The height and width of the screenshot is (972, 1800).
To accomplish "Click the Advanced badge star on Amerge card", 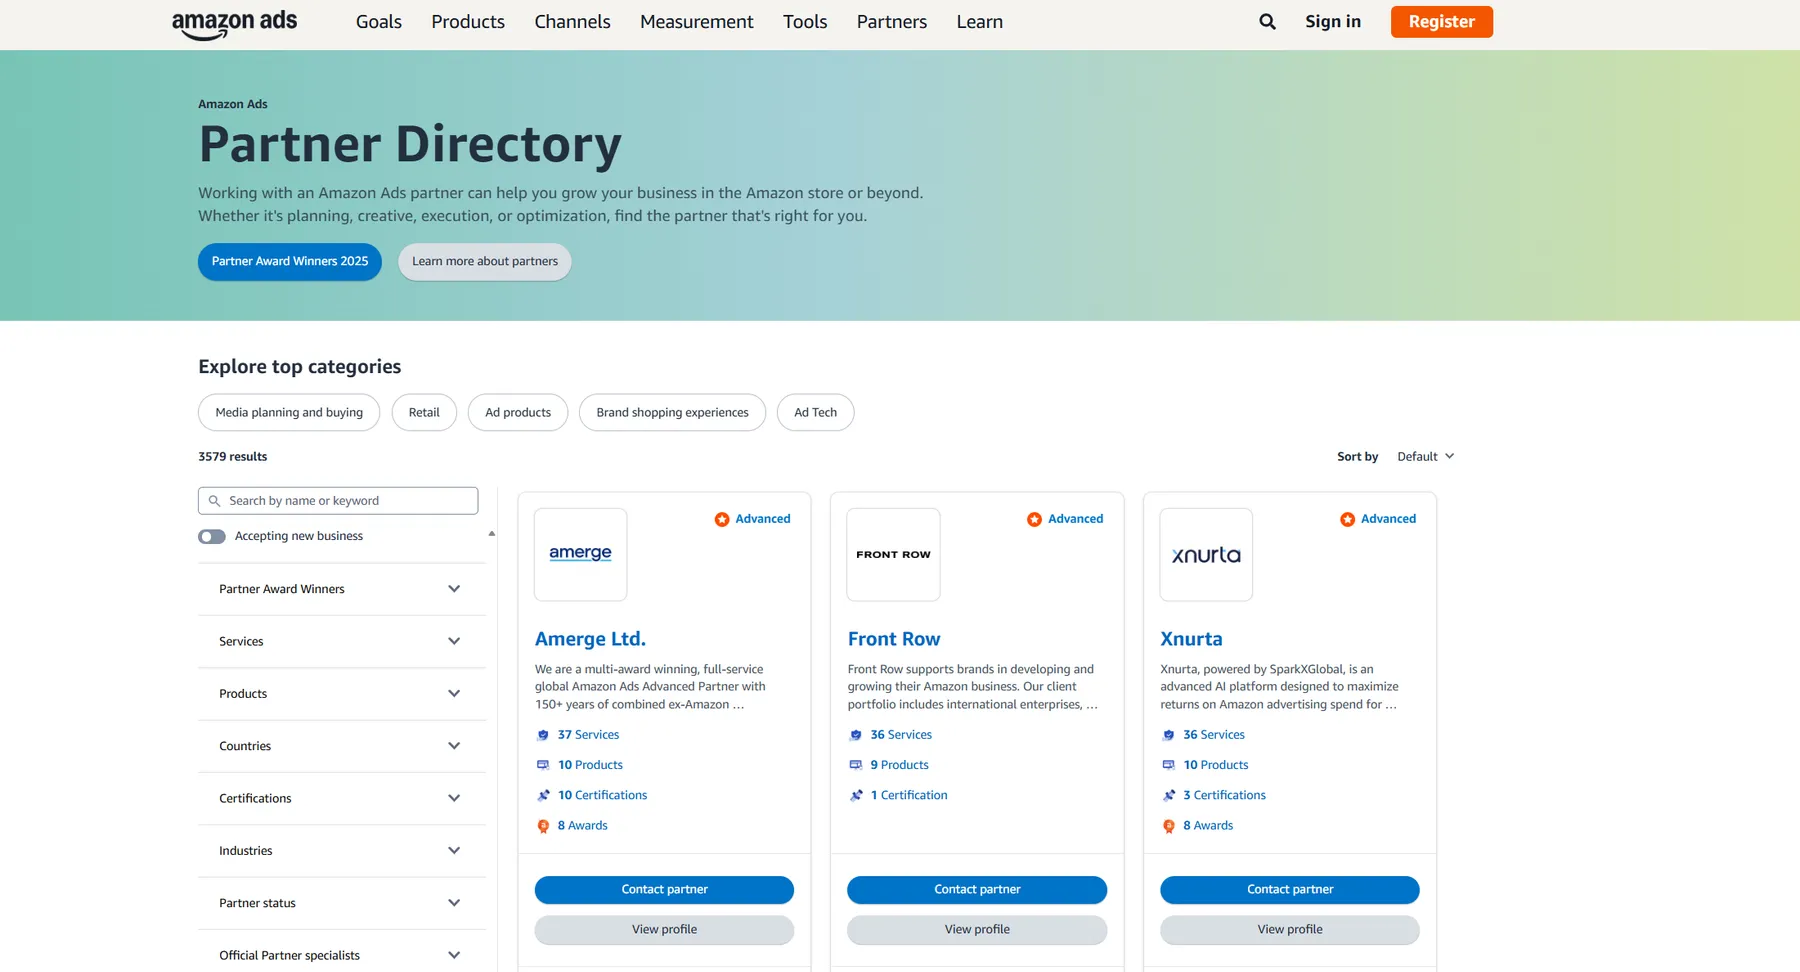I will coord(721,519).
